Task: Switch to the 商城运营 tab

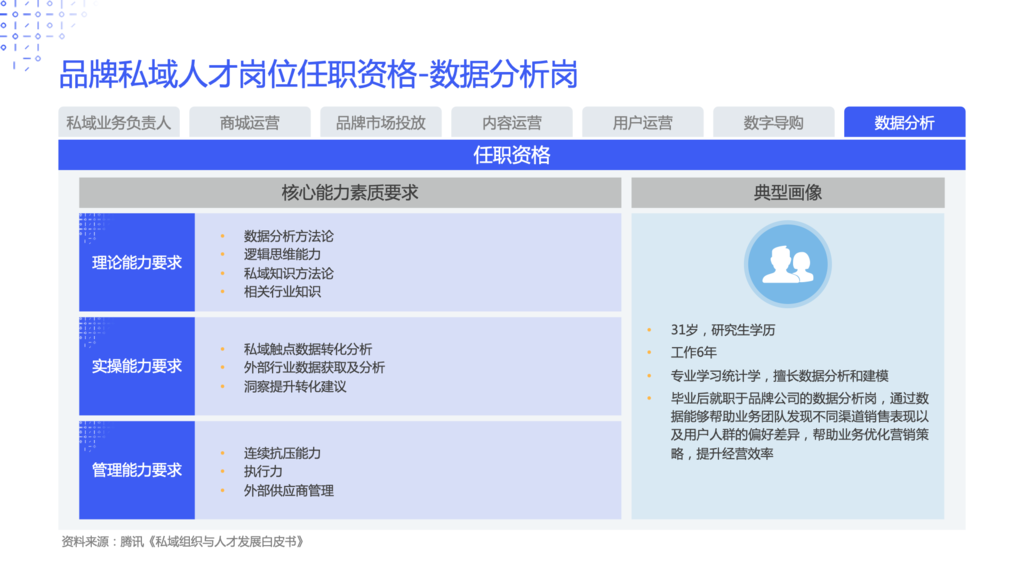Action: click(249, 122)
